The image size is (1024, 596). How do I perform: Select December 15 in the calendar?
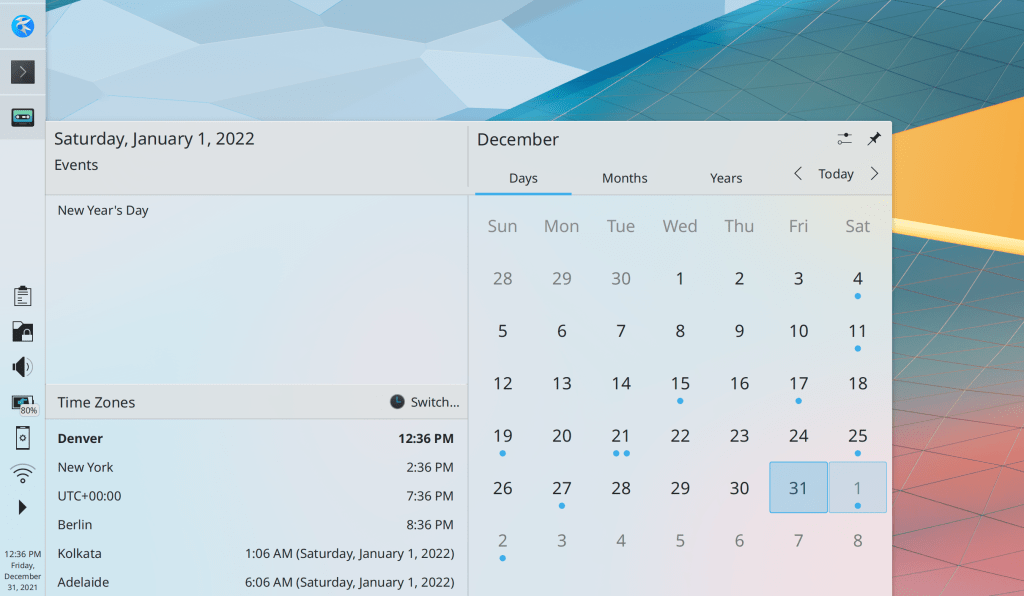click(x=680, y=383)
